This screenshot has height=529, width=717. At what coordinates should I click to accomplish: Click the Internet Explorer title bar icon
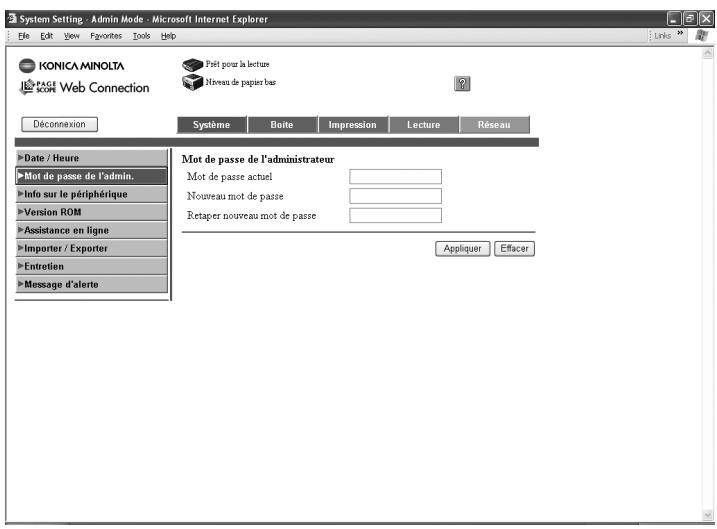[x=12, y=19]
